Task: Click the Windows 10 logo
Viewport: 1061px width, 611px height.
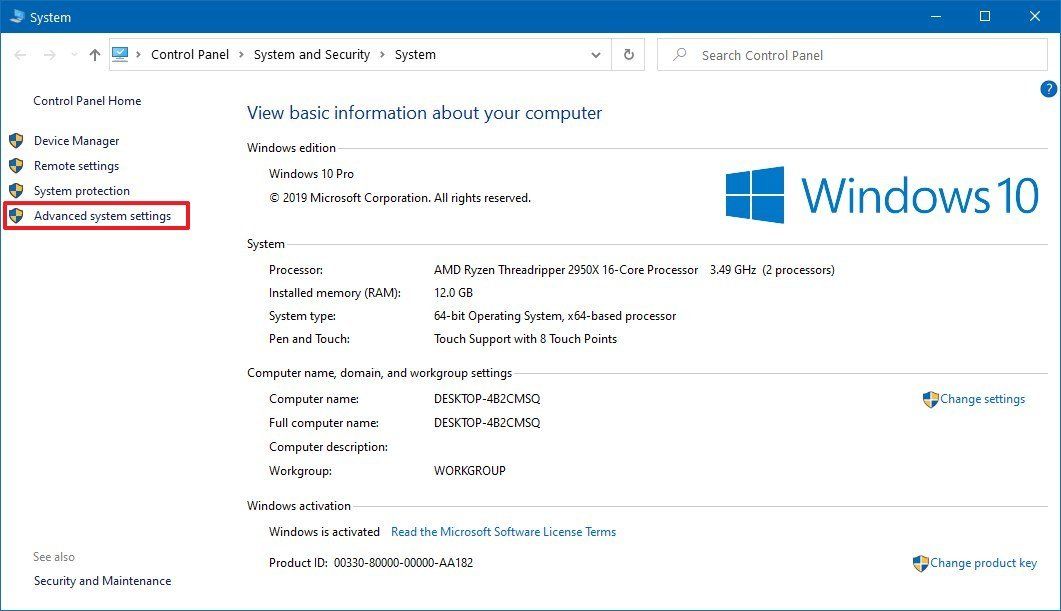Action: [x=882, y=195]
